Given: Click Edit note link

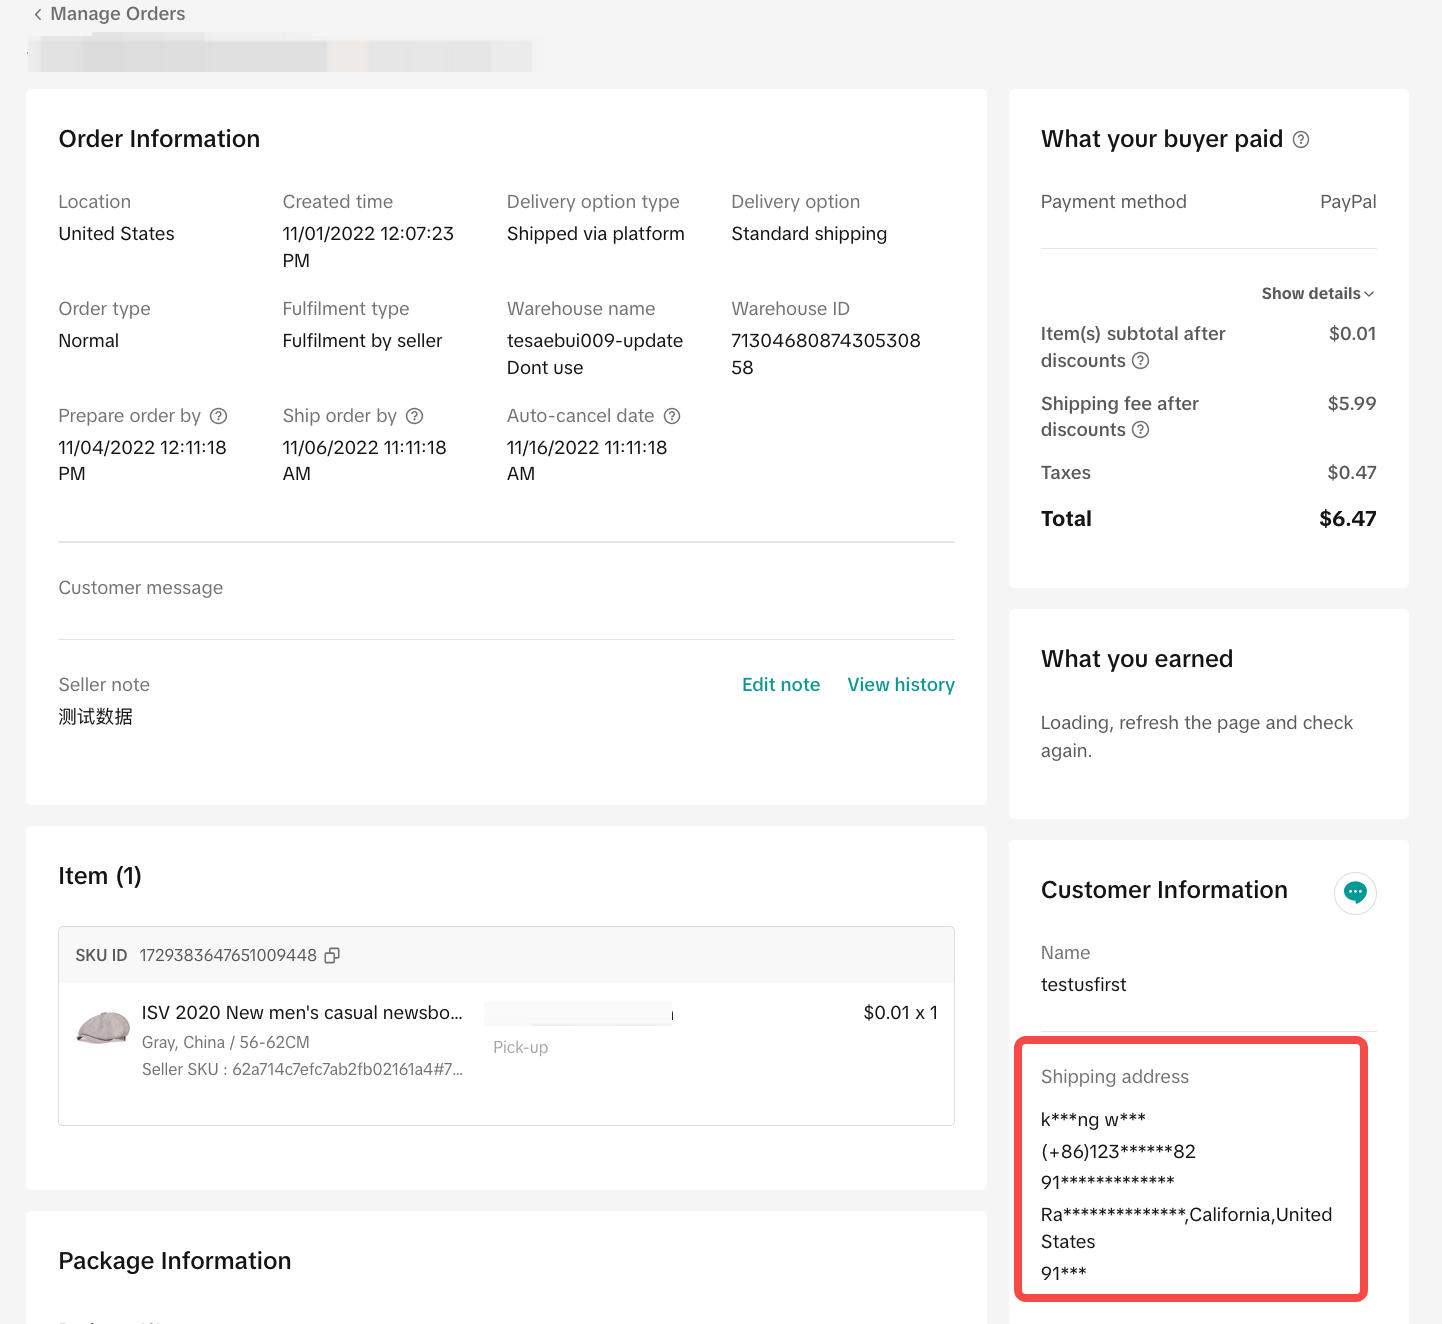Looking at the screenshot, I should pyautogui.click(x=780, y=685).
